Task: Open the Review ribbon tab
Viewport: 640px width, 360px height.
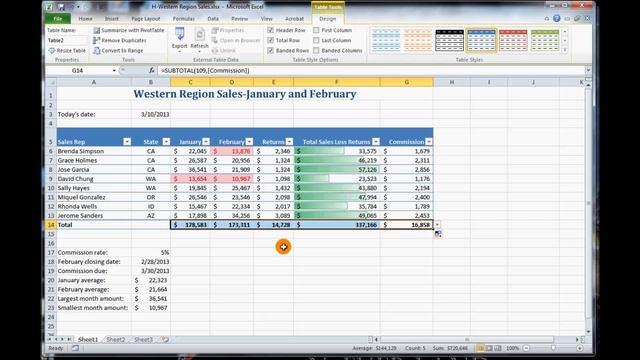Action: point(240,19)
